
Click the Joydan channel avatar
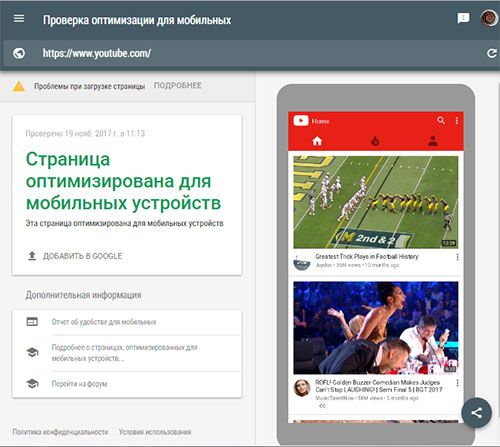point(302,262)
